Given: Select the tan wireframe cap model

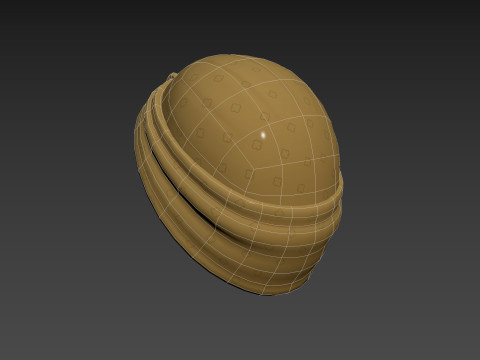Looking at the screenshot, I should point(238,175).
